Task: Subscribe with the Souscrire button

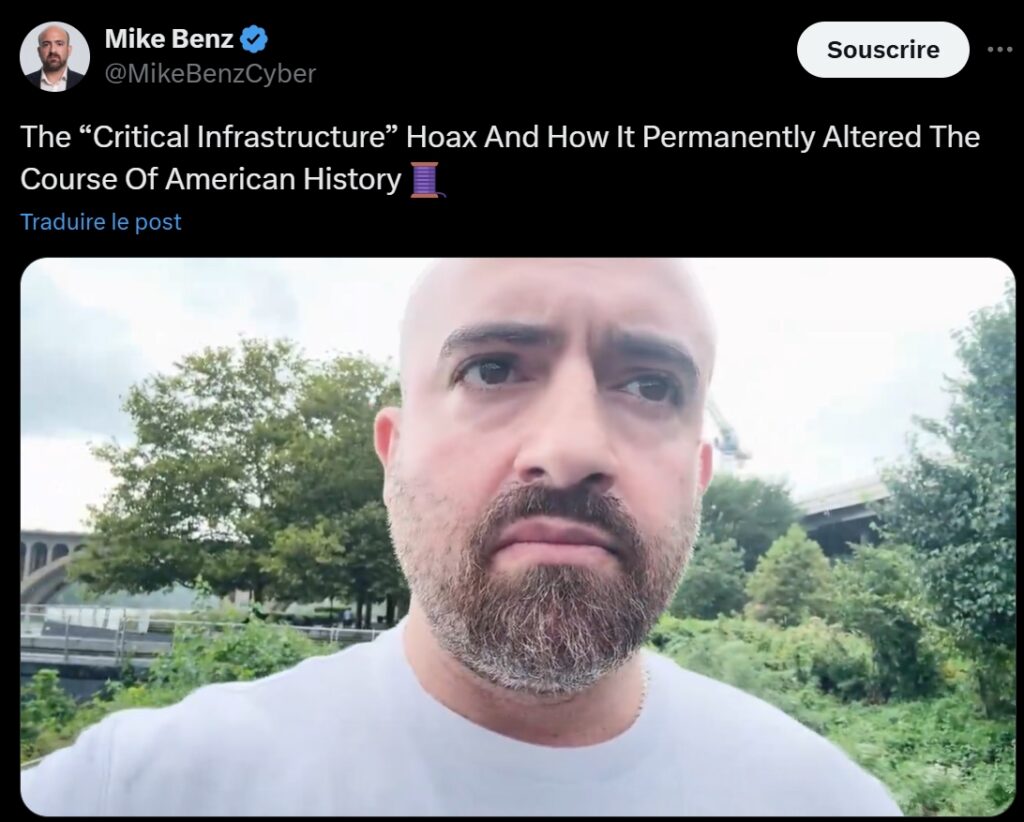Action: [883, 50]
